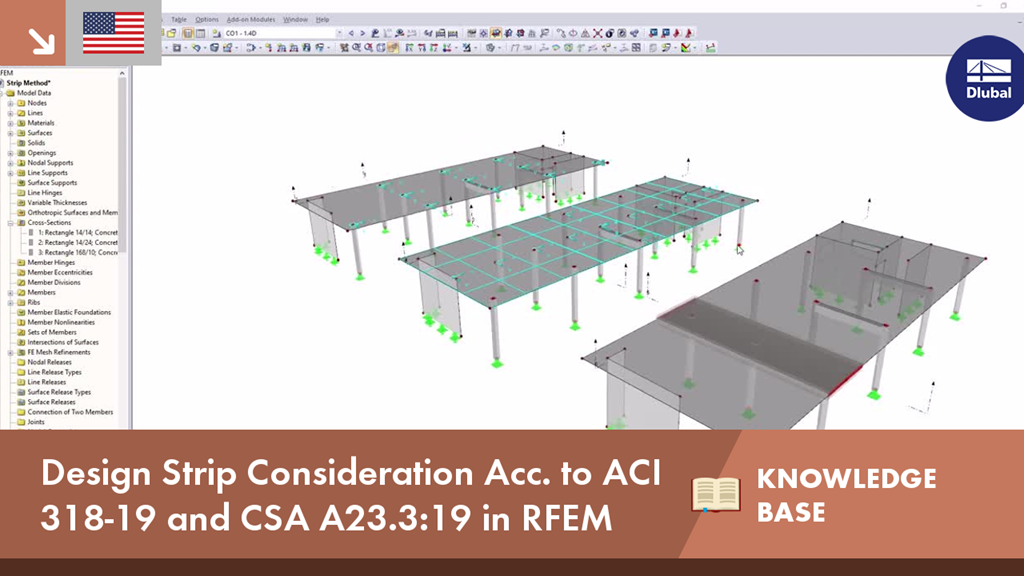The width and height of the screenshot is (1024, 576).
Task: Expand the Surfaces tree folder
Action: pos(10,133)
